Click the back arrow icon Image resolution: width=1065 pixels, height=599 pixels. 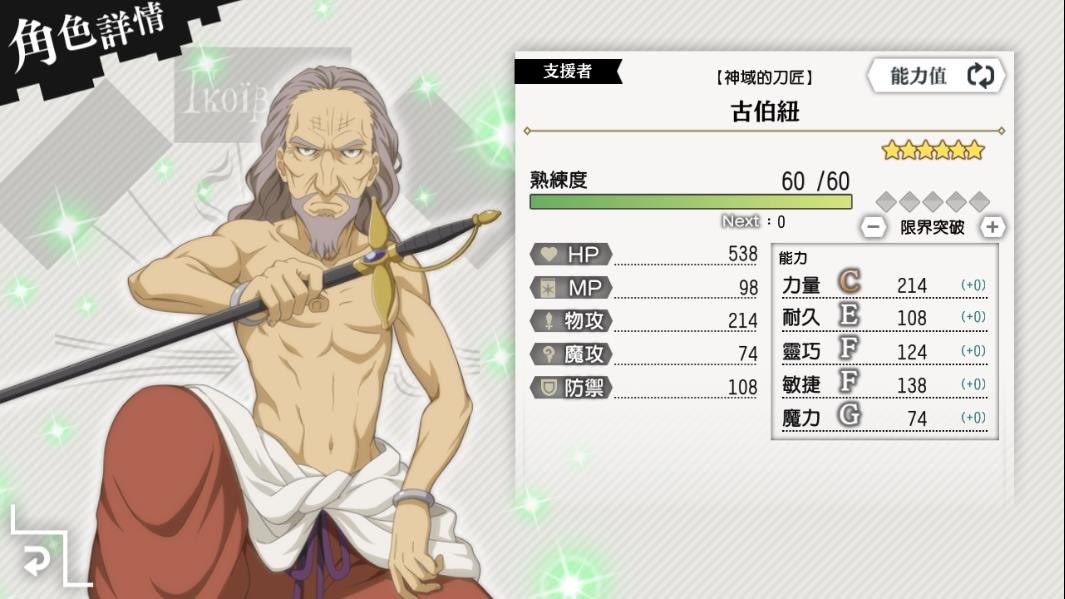(x=37, y=558)
